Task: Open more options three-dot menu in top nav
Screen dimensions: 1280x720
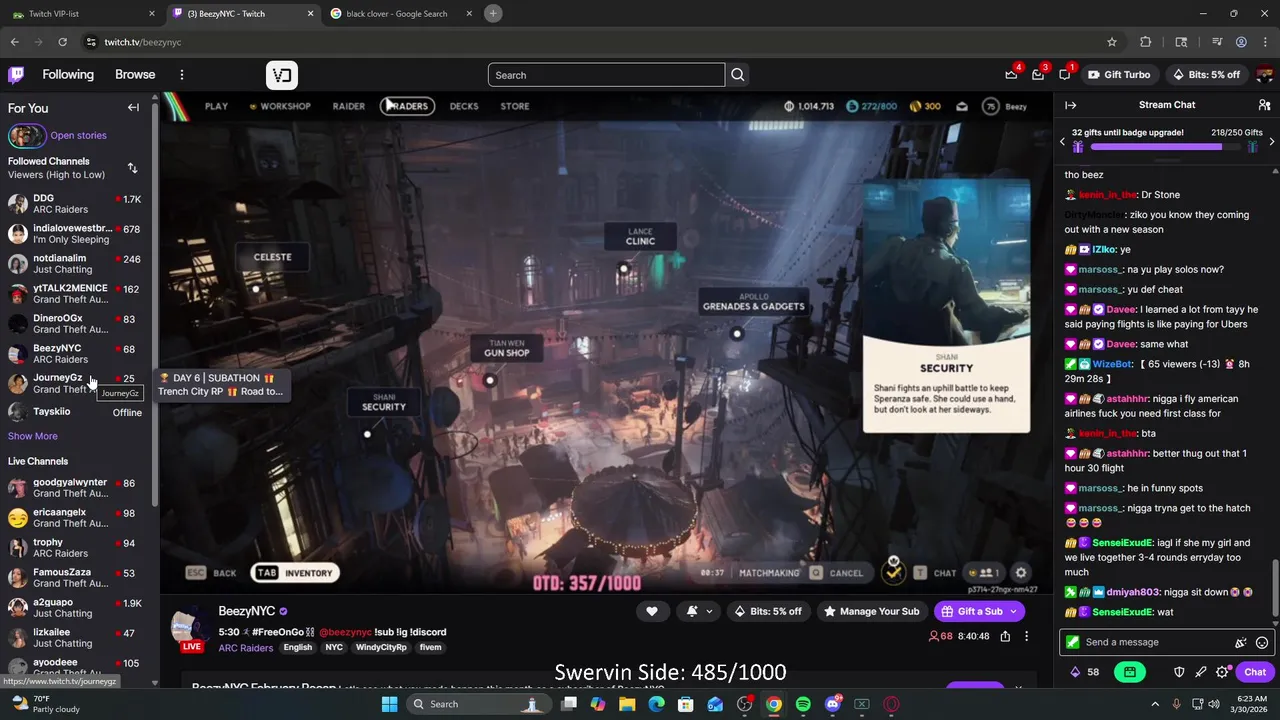Action: point(181,75)
